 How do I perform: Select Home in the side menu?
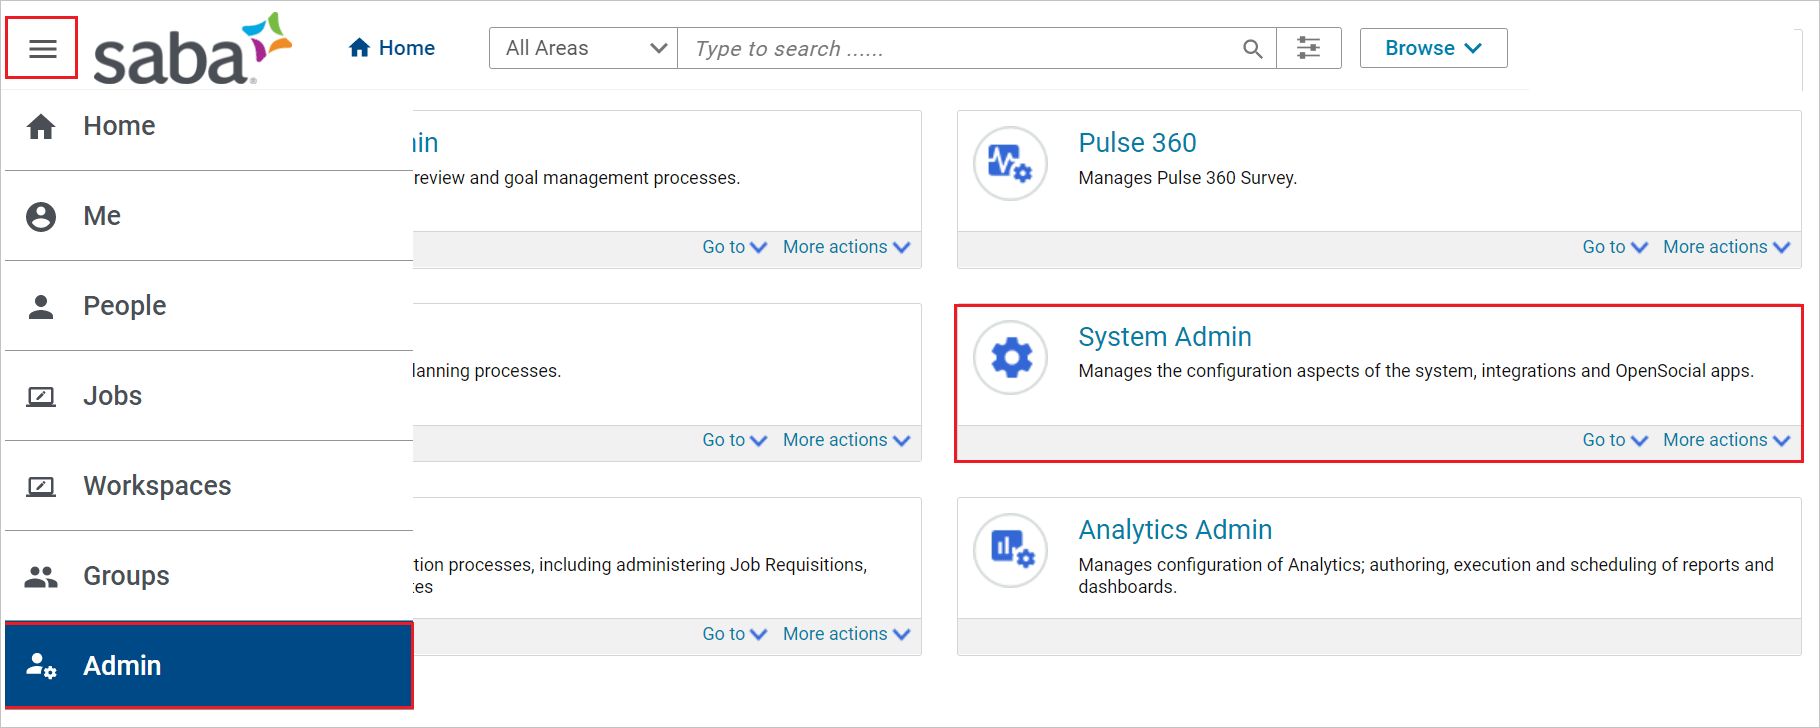click(x=208, y=126)
